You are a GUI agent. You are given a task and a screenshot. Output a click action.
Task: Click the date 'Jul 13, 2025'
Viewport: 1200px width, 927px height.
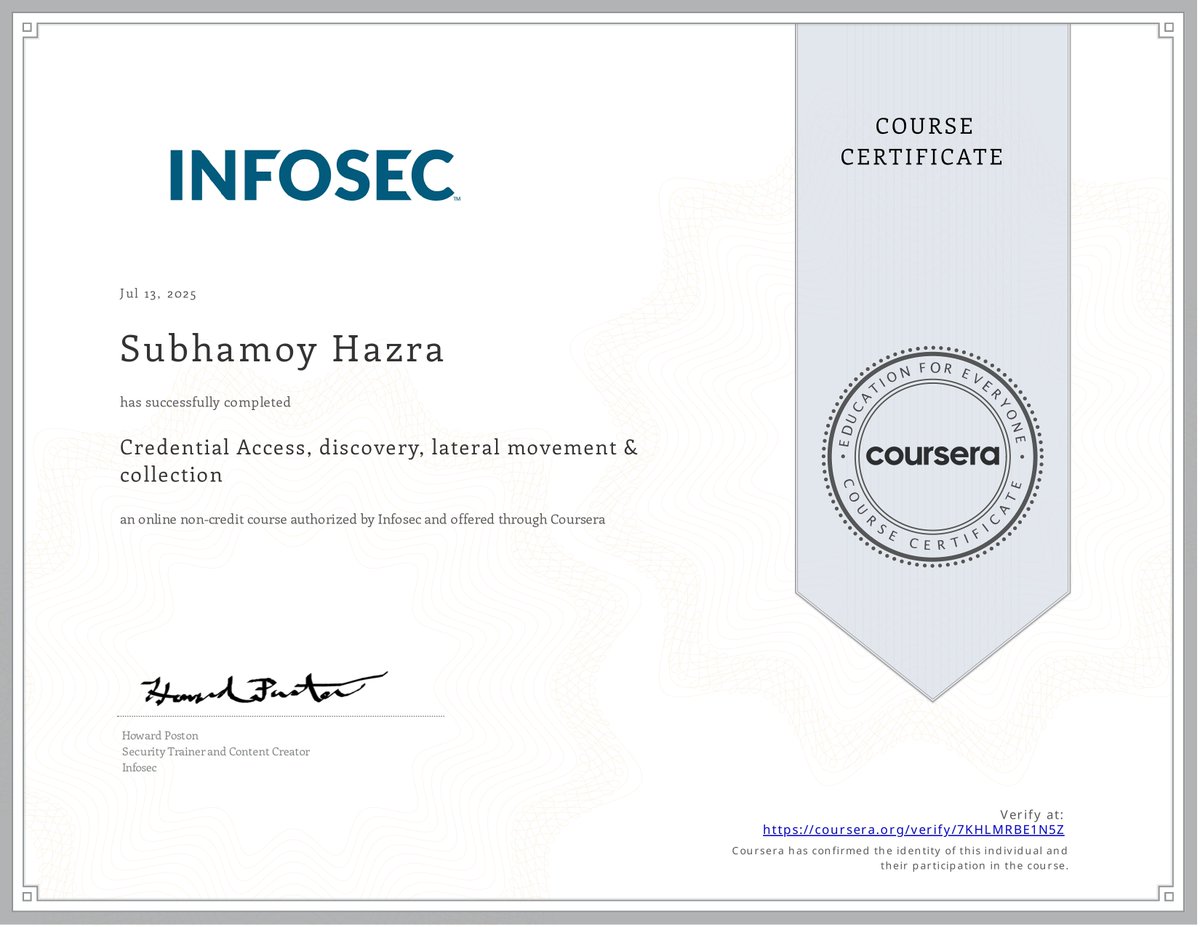point(158,293)
